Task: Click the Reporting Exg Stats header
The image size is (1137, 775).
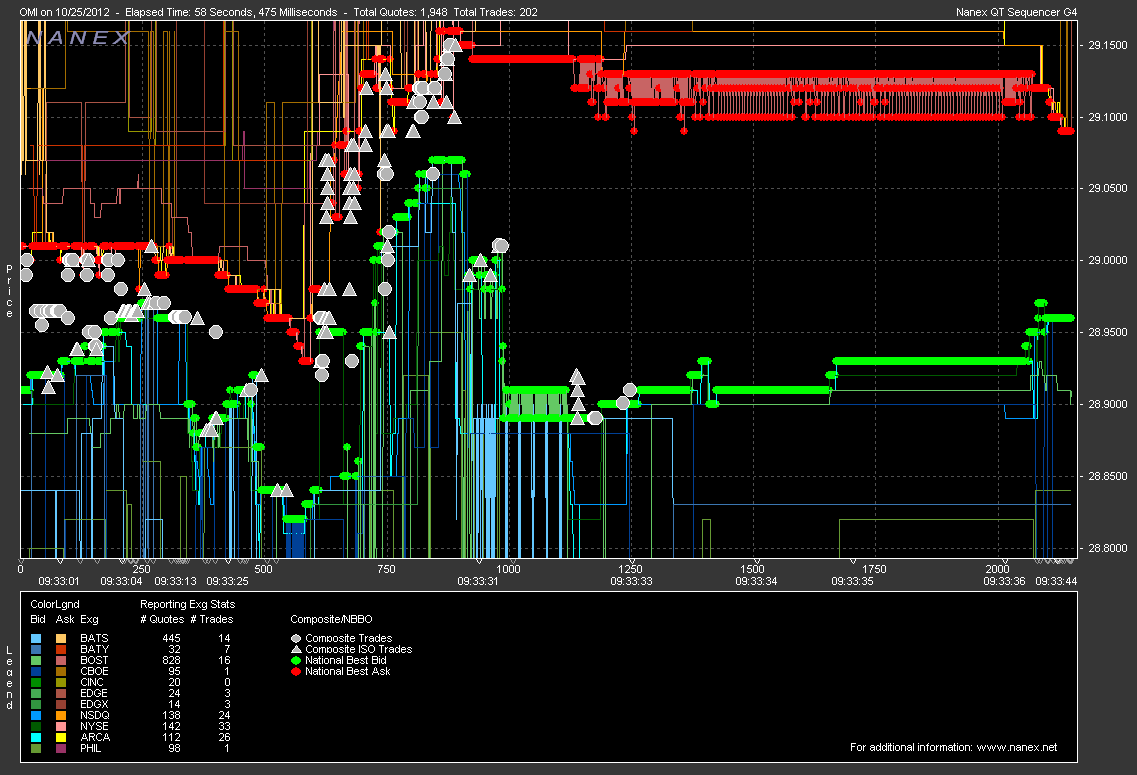Action: pyautogui.click(x=187, y=604)
